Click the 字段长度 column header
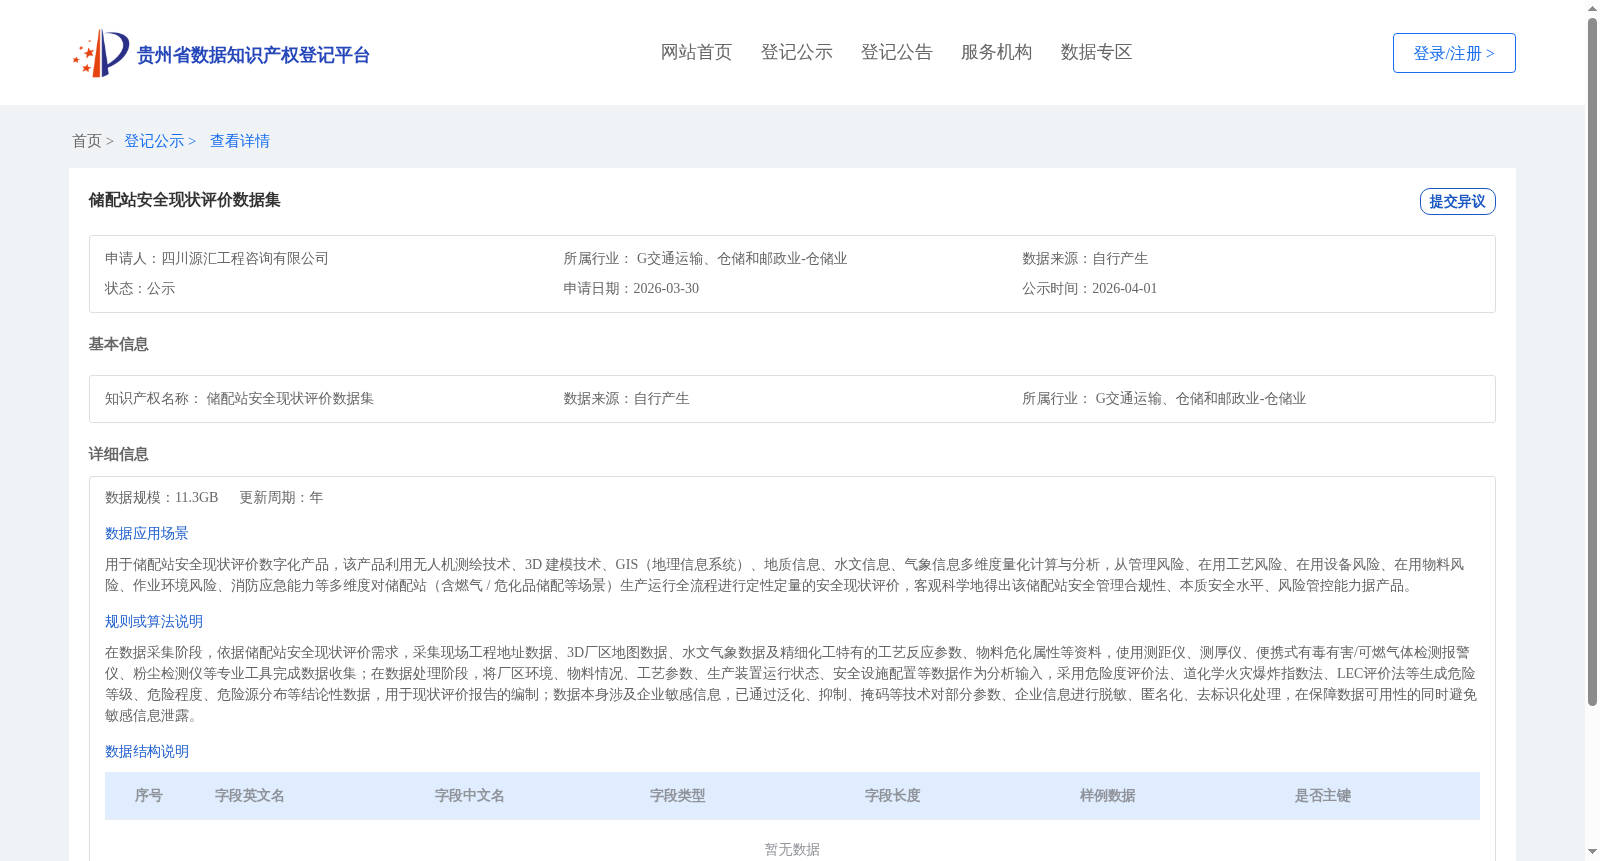This screenshot has height=861, width=1600. (893, 795)
